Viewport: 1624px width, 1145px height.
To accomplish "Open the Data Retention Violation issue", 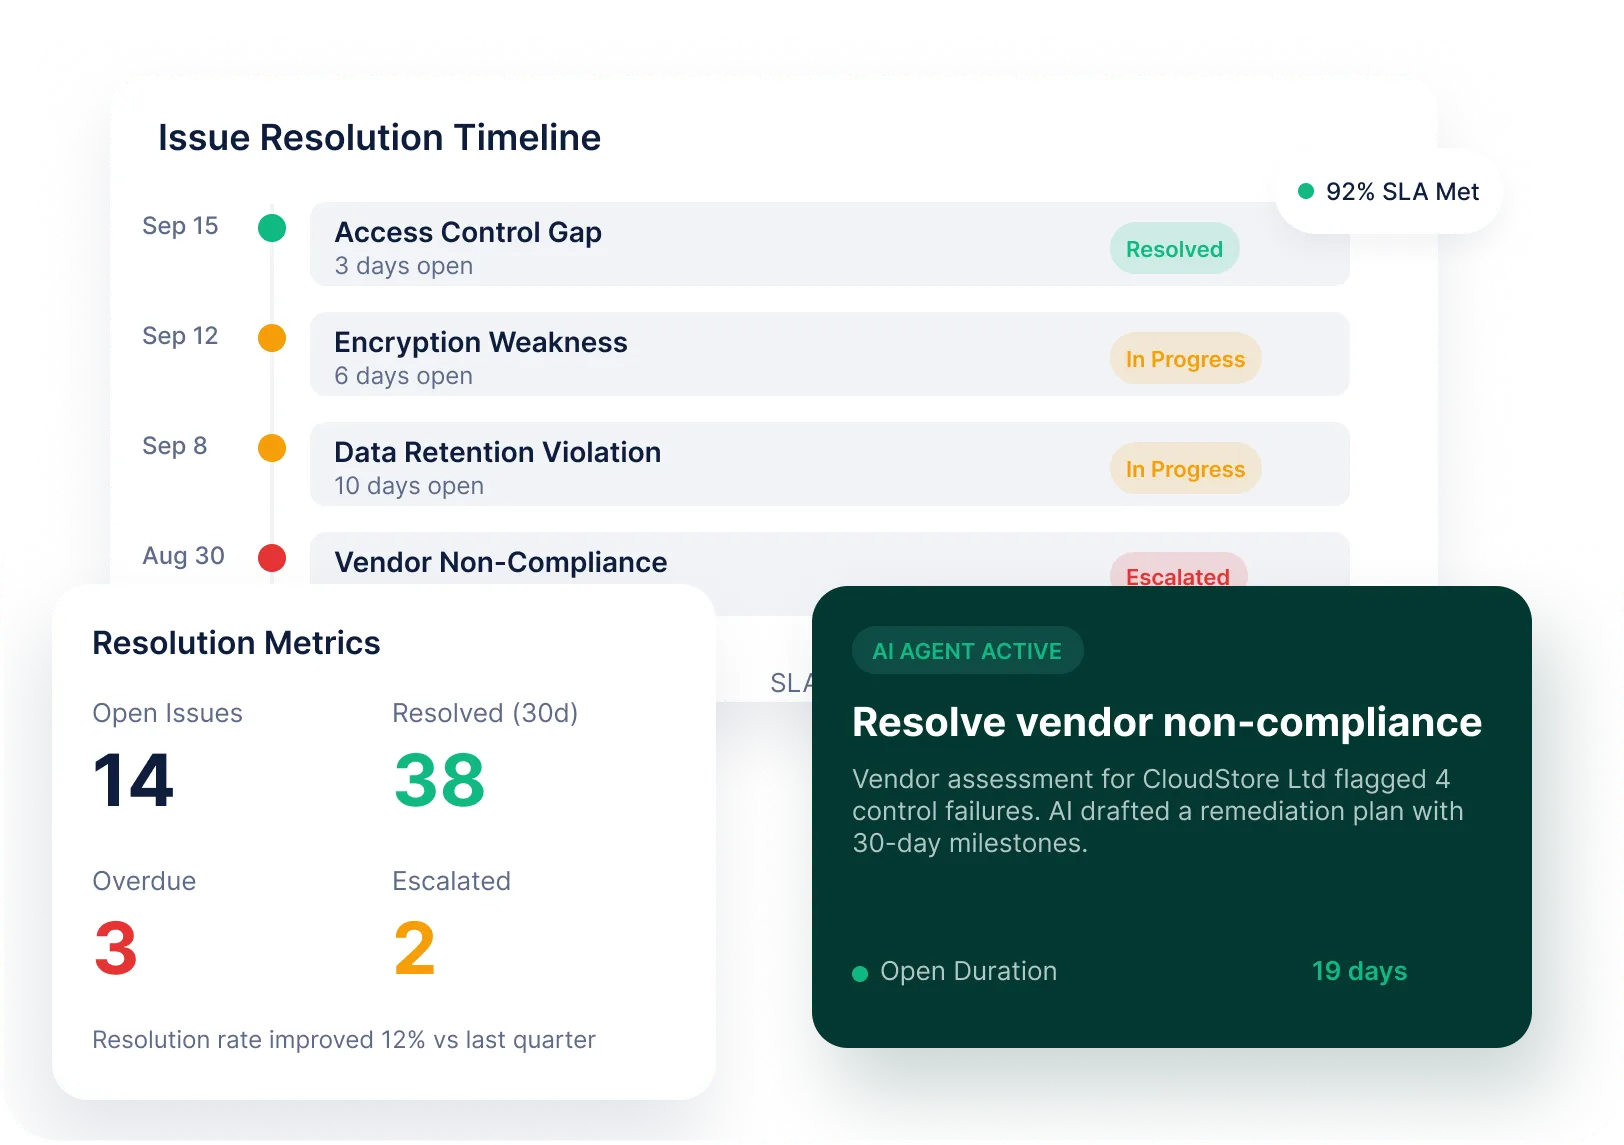I will tap(830, 464).
